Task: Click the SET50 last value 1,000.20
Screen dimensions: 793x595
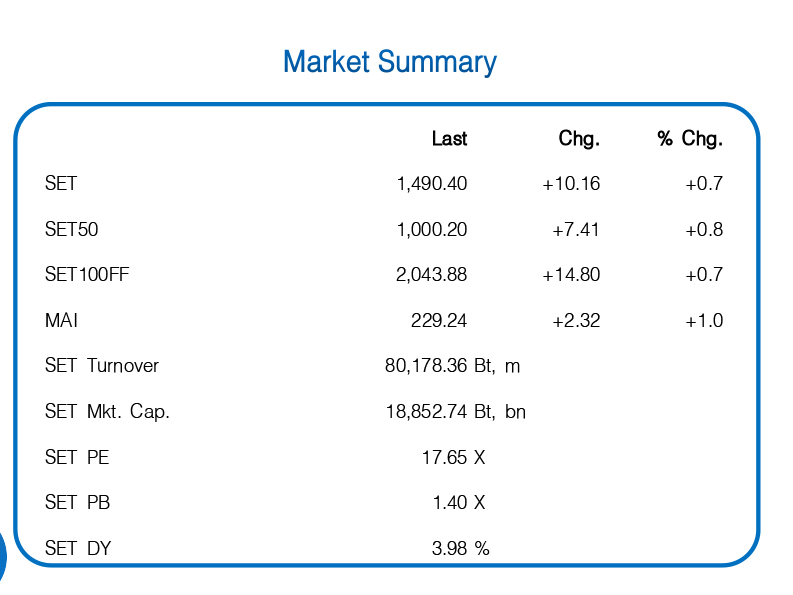Action: click(432, 230)
